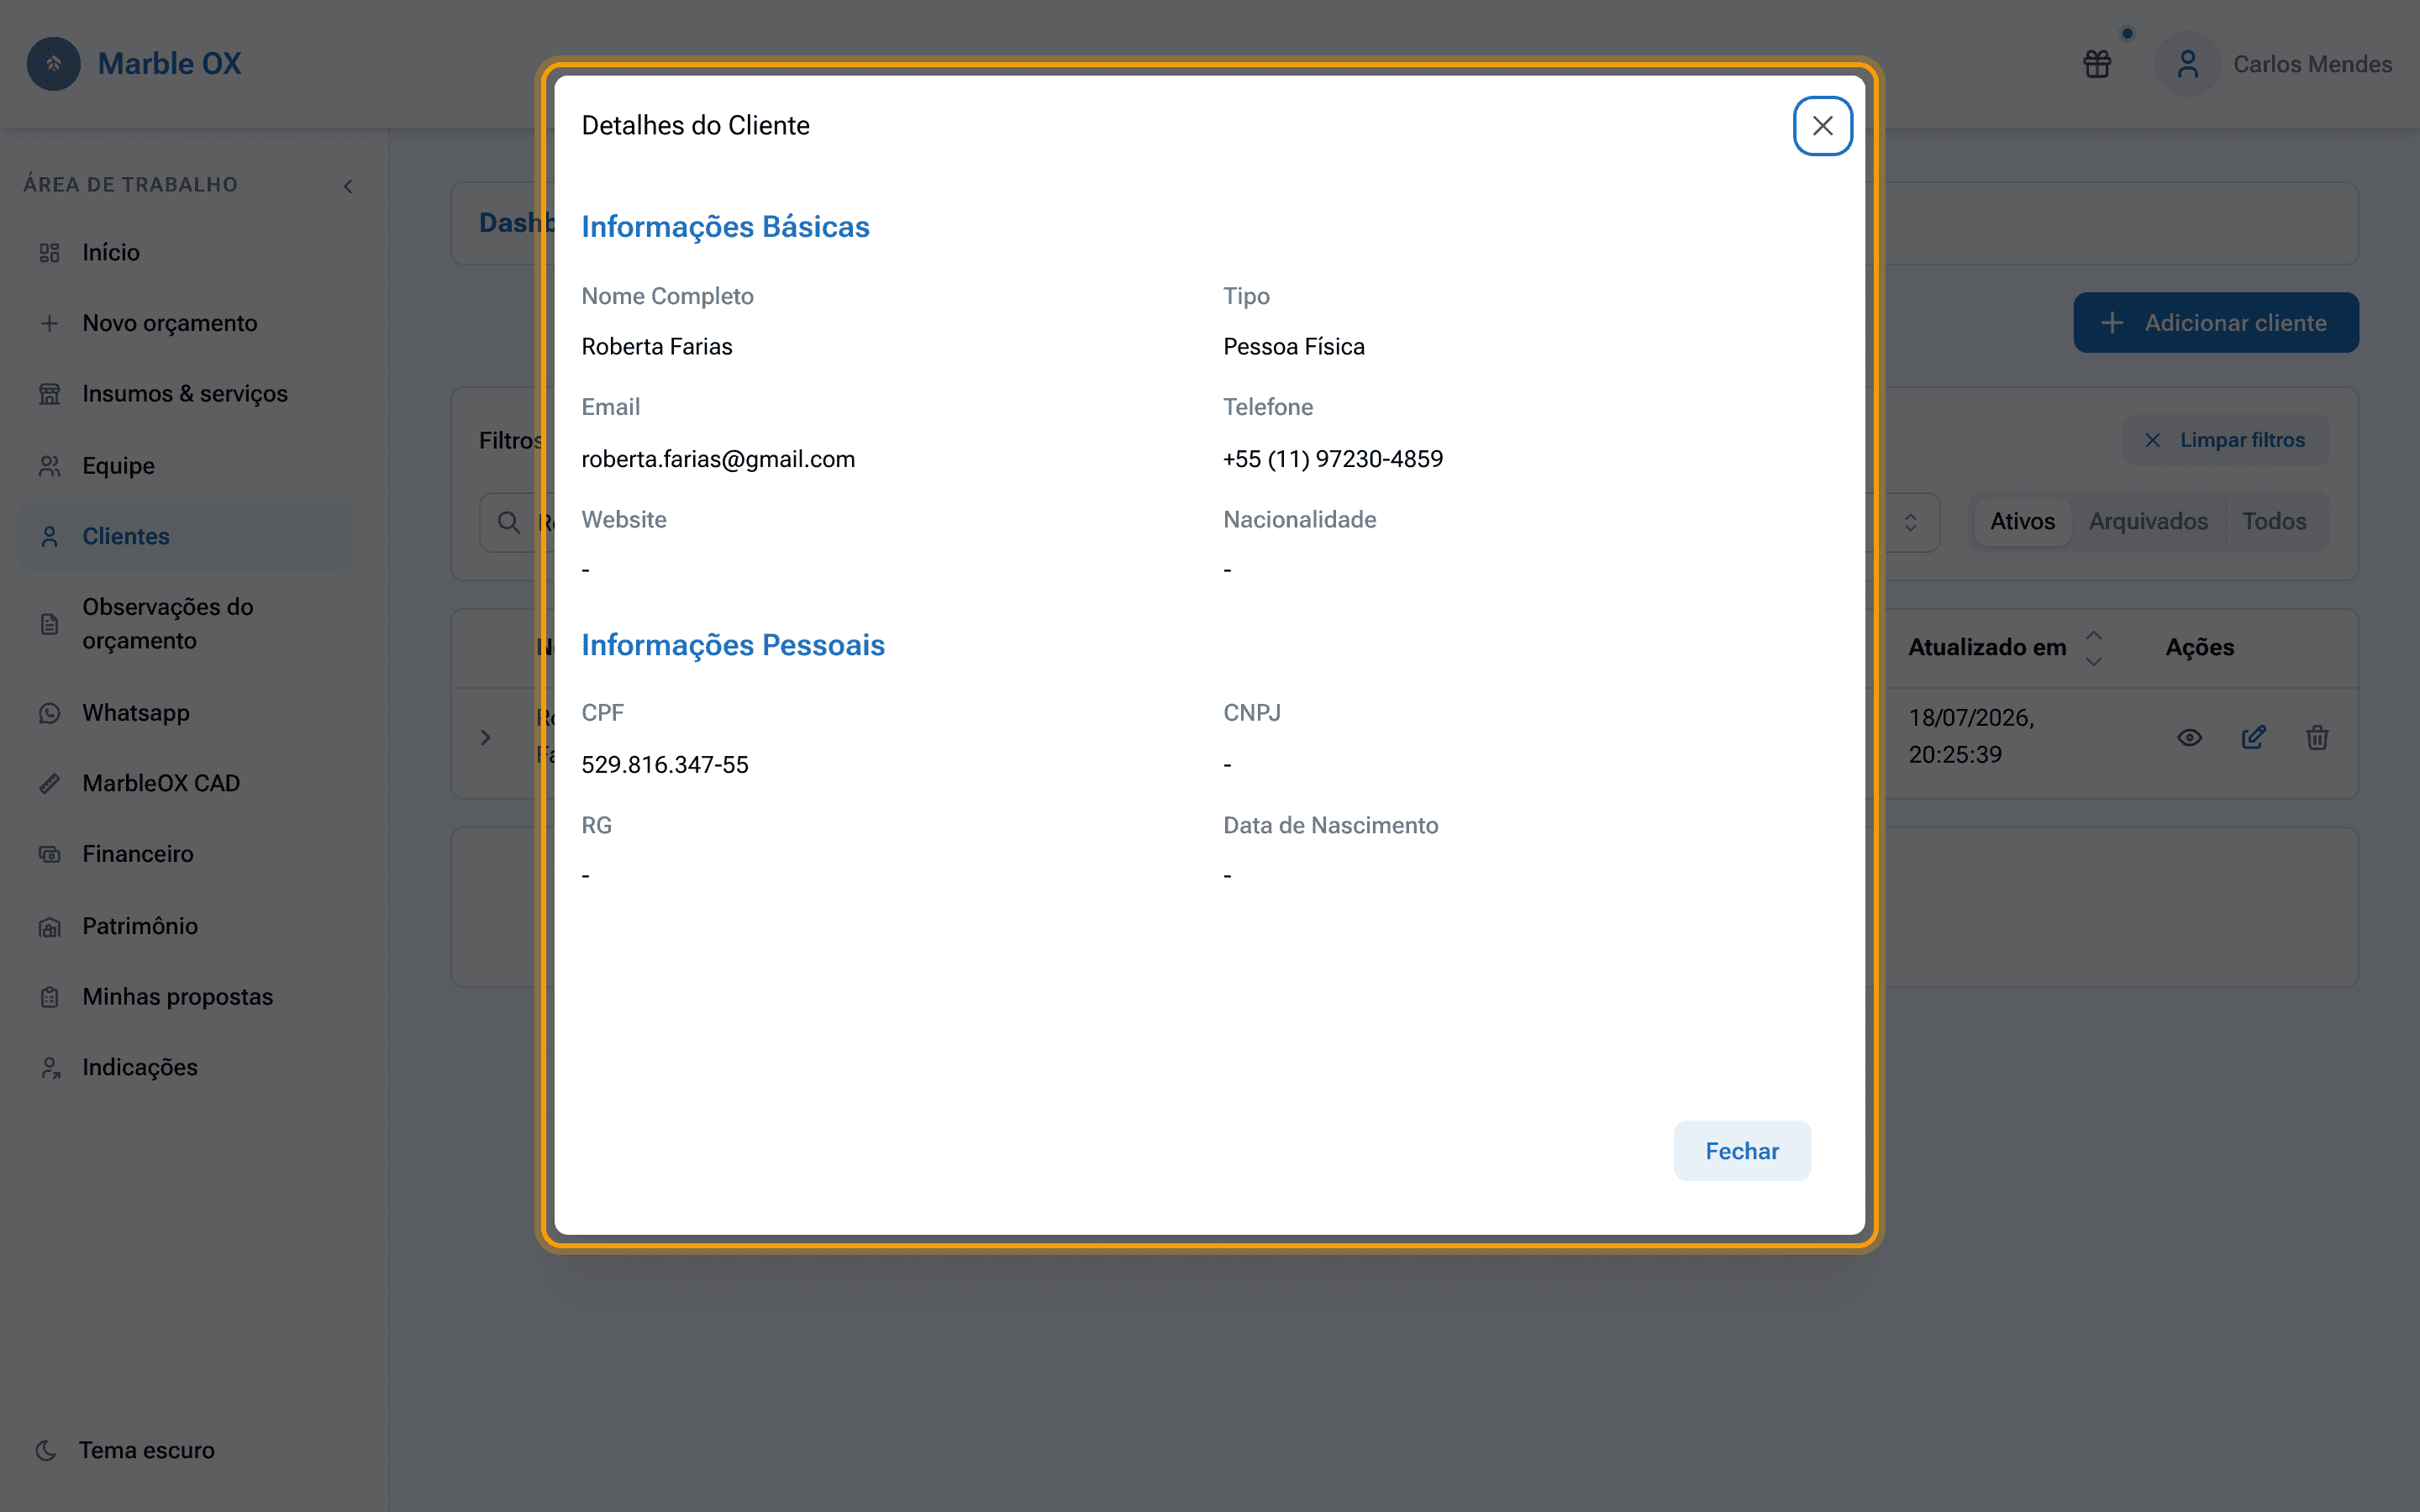
Task: Click Pessoa Física type value
Action: 1294,347
